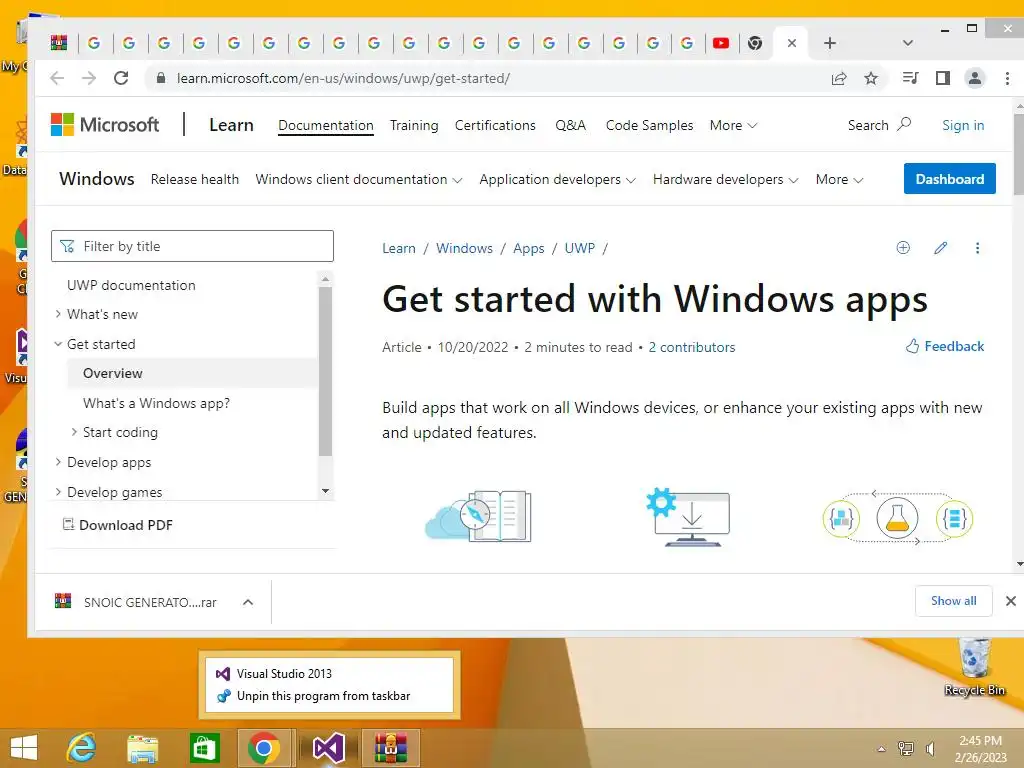Click the Windows breadcrumb link
This screenshot has width=1024, height=768.
[464, 248]
